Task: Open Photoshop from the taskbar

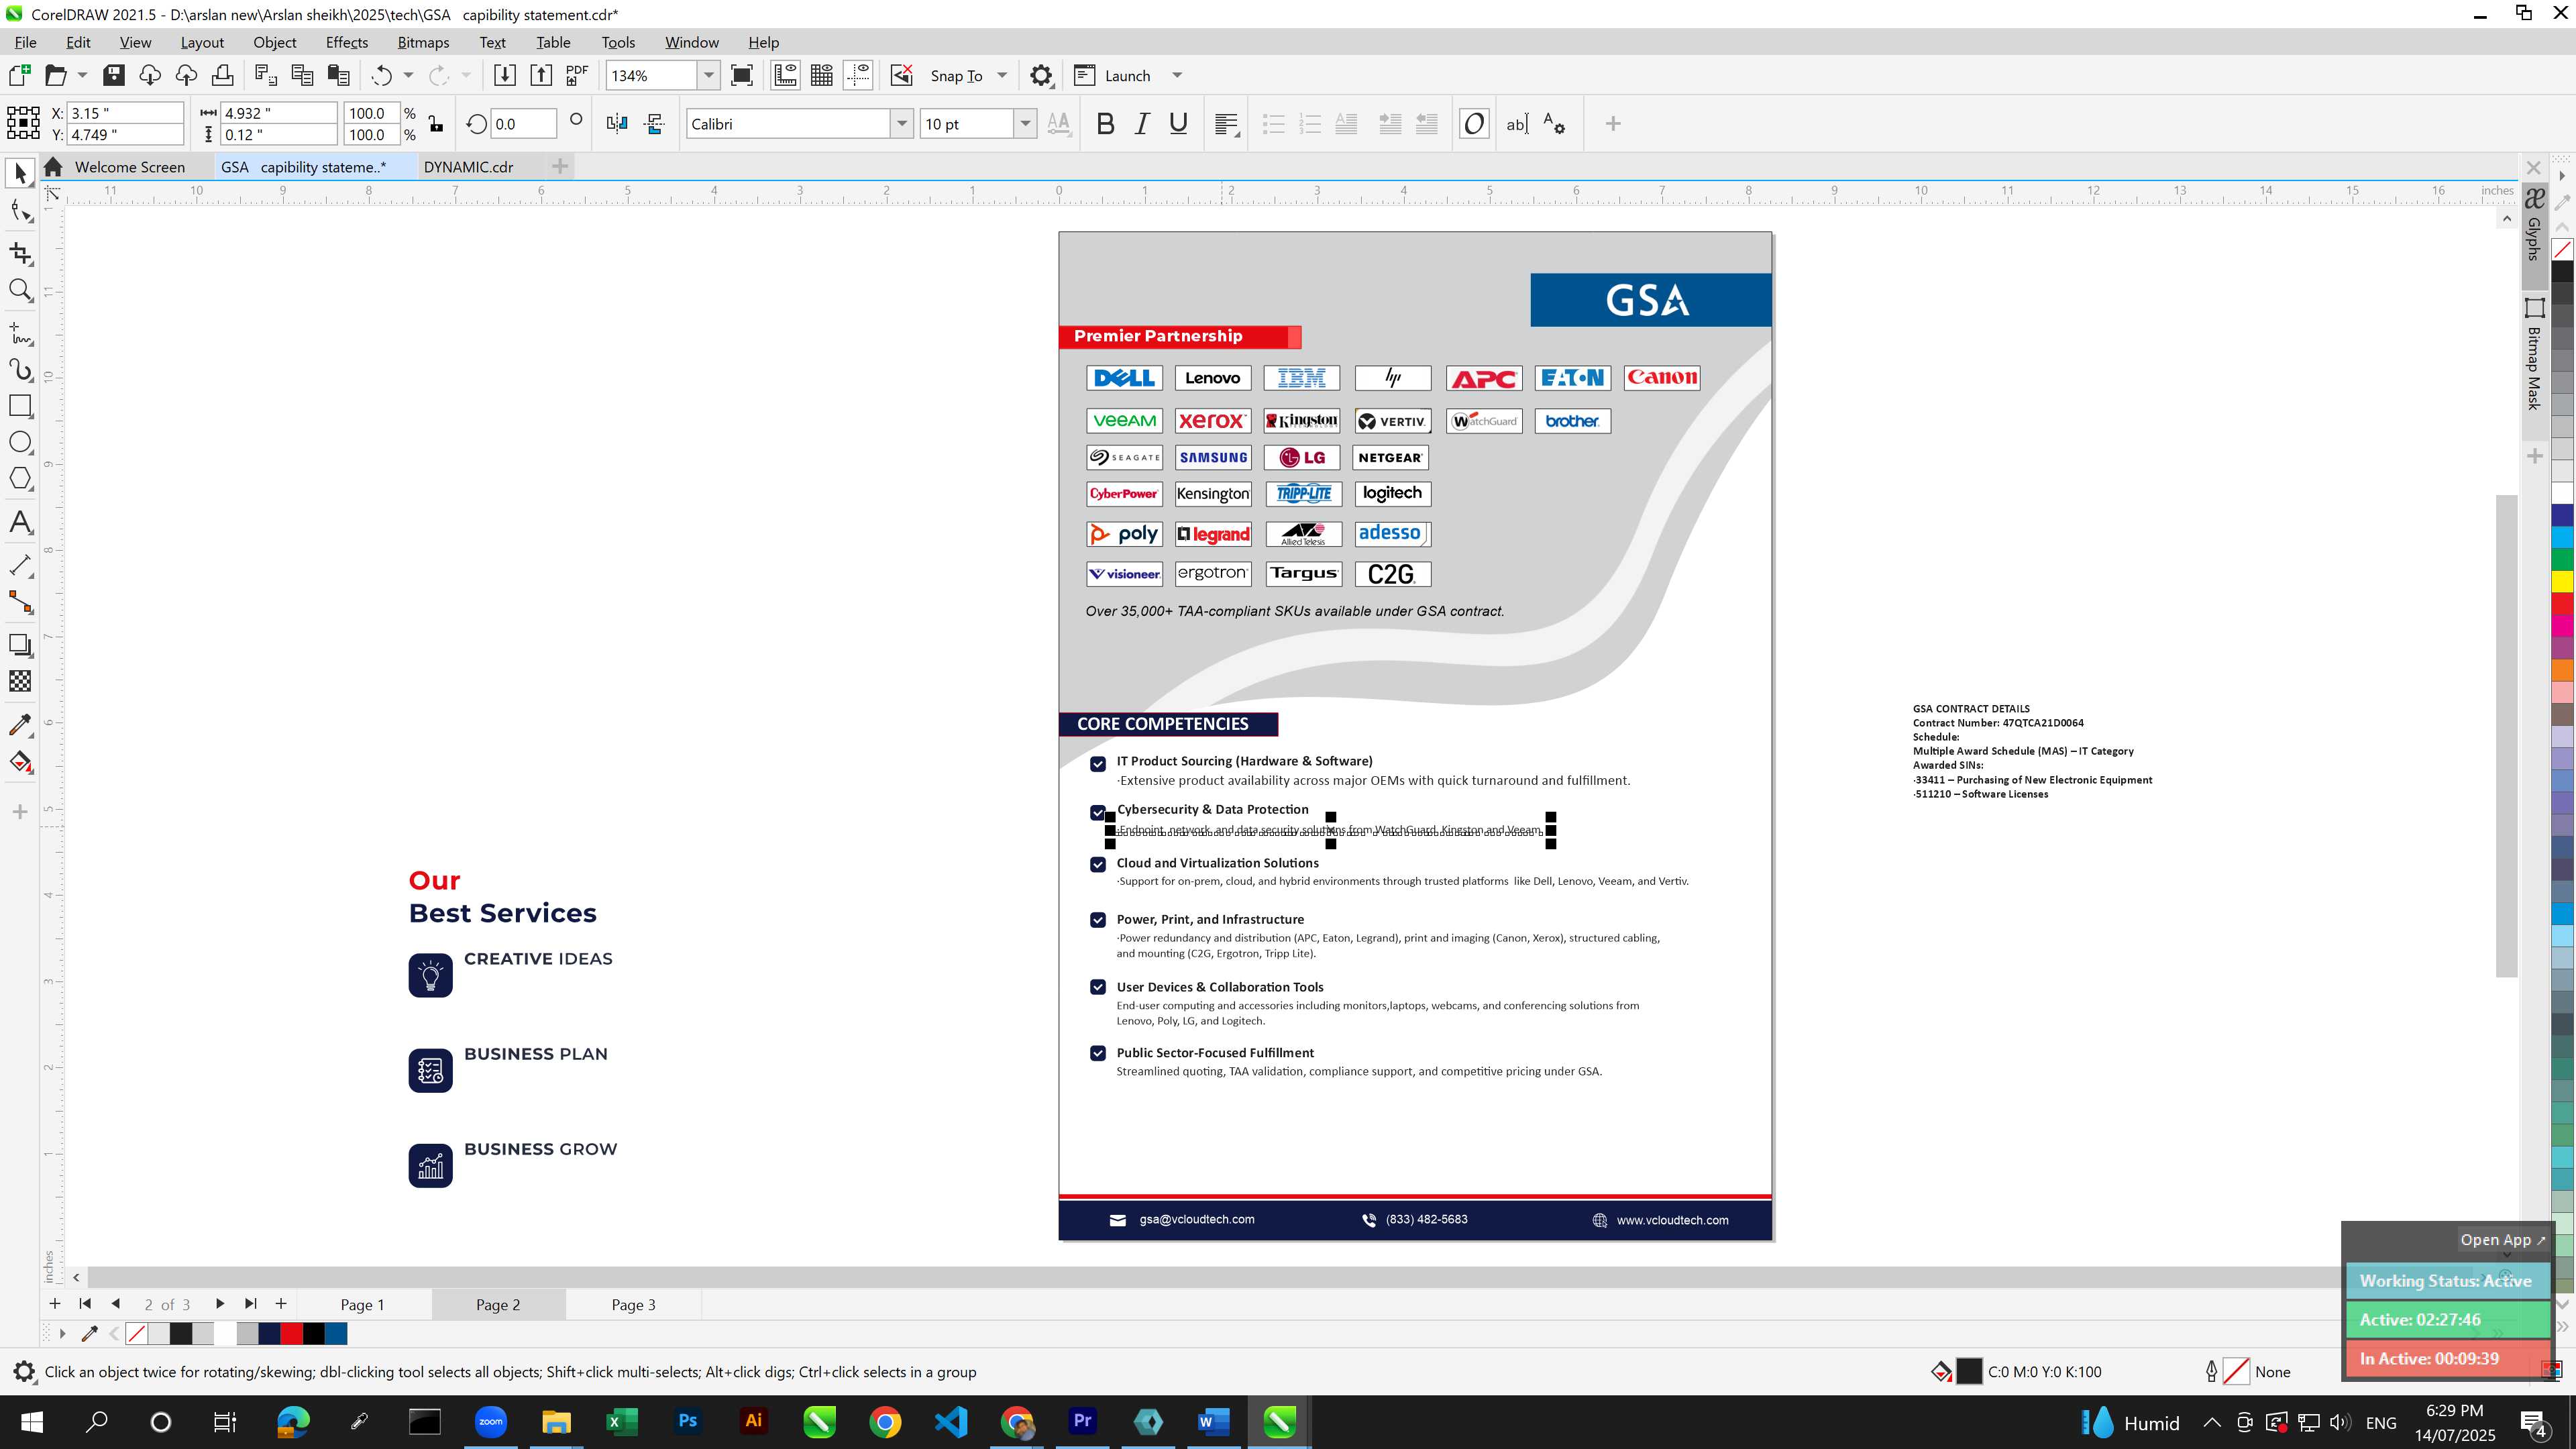Action: [687, 1421]
